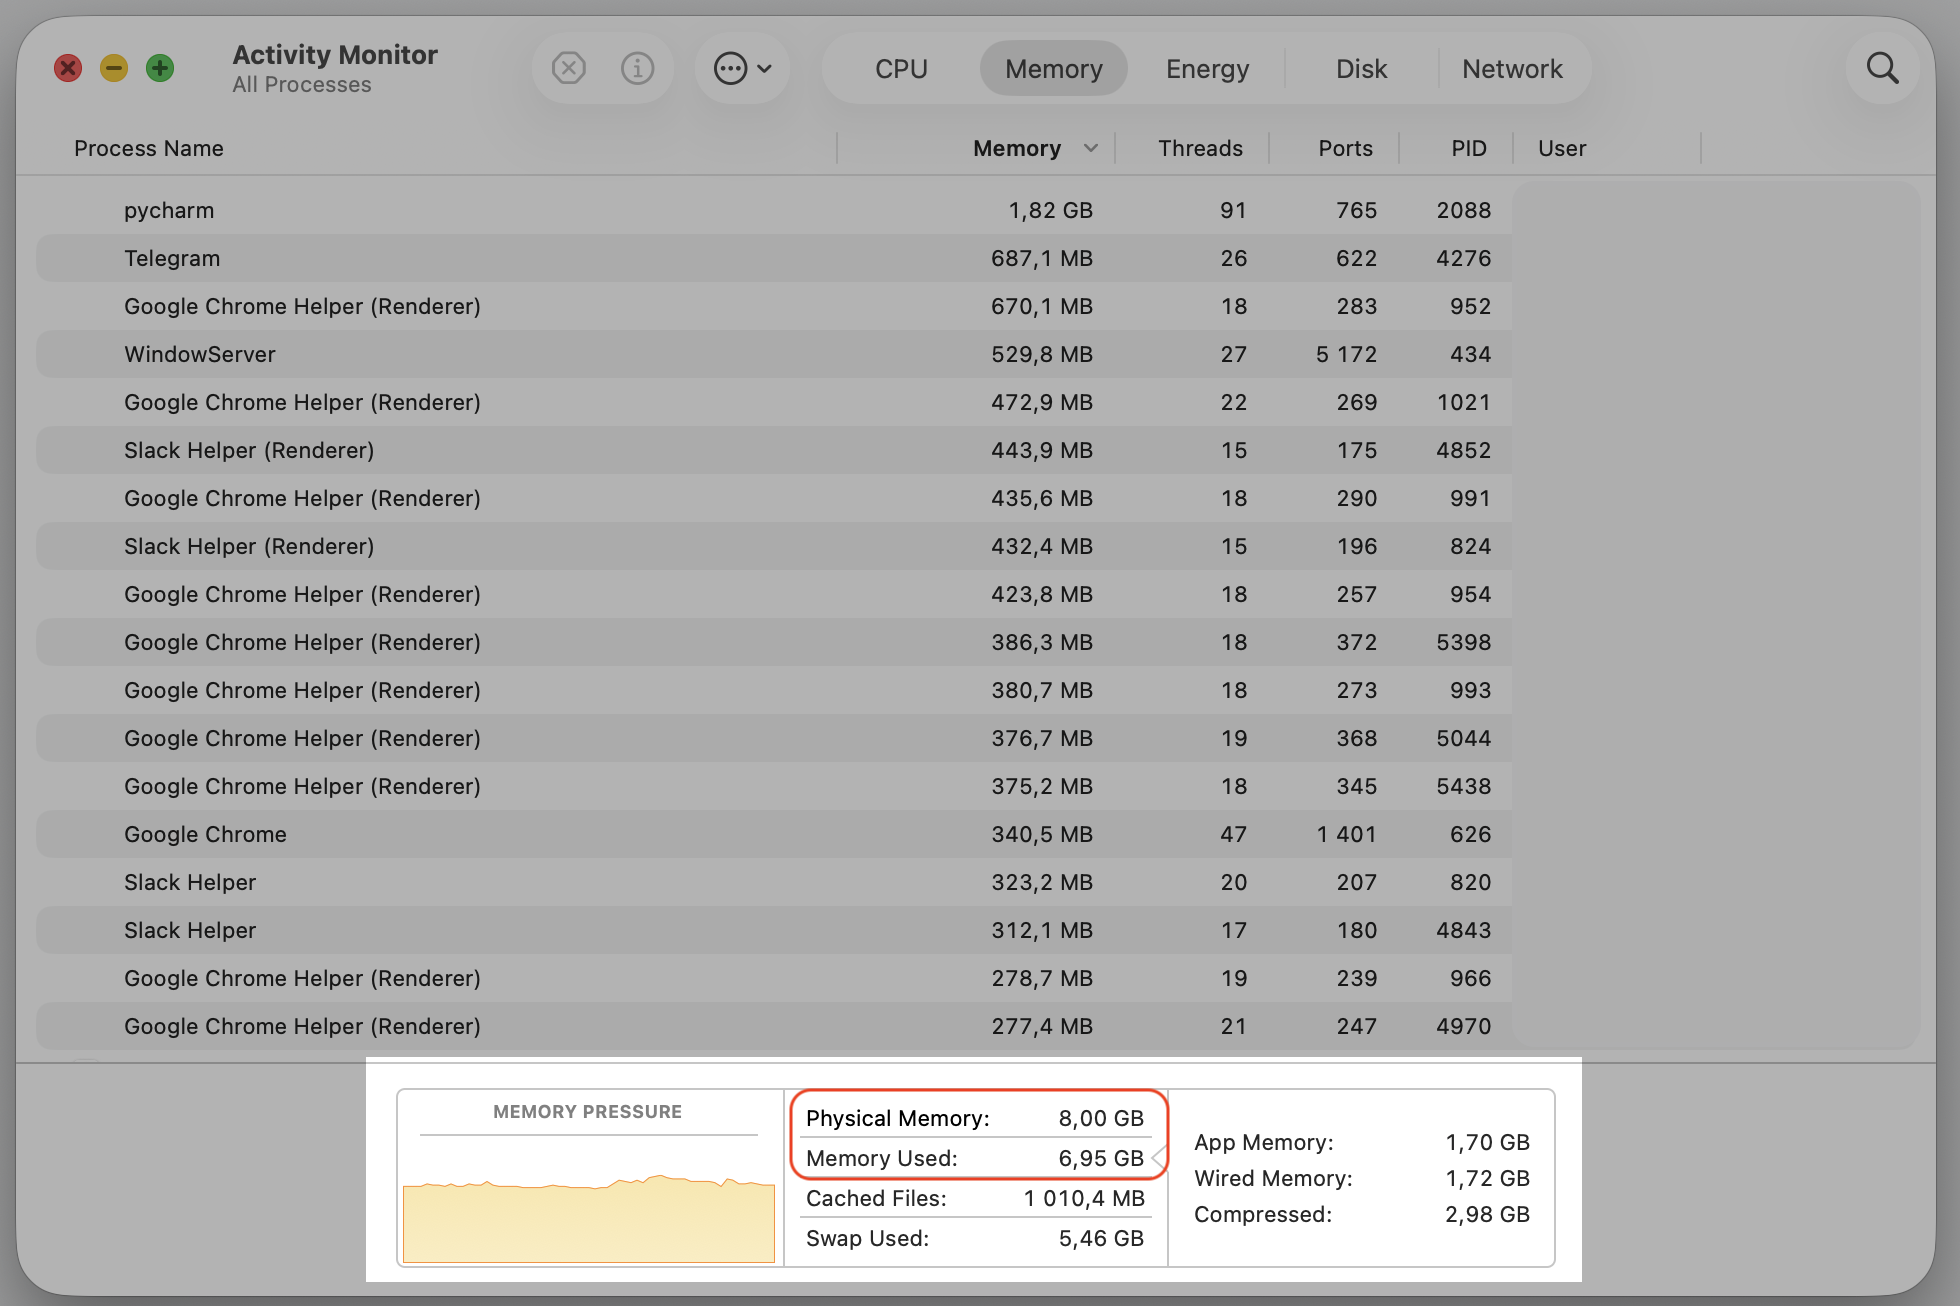The height and width of the screenshot is (1306, 1960).
Task: Click the Swap Used 5,46 GB entry
Action: point(975,1238)
